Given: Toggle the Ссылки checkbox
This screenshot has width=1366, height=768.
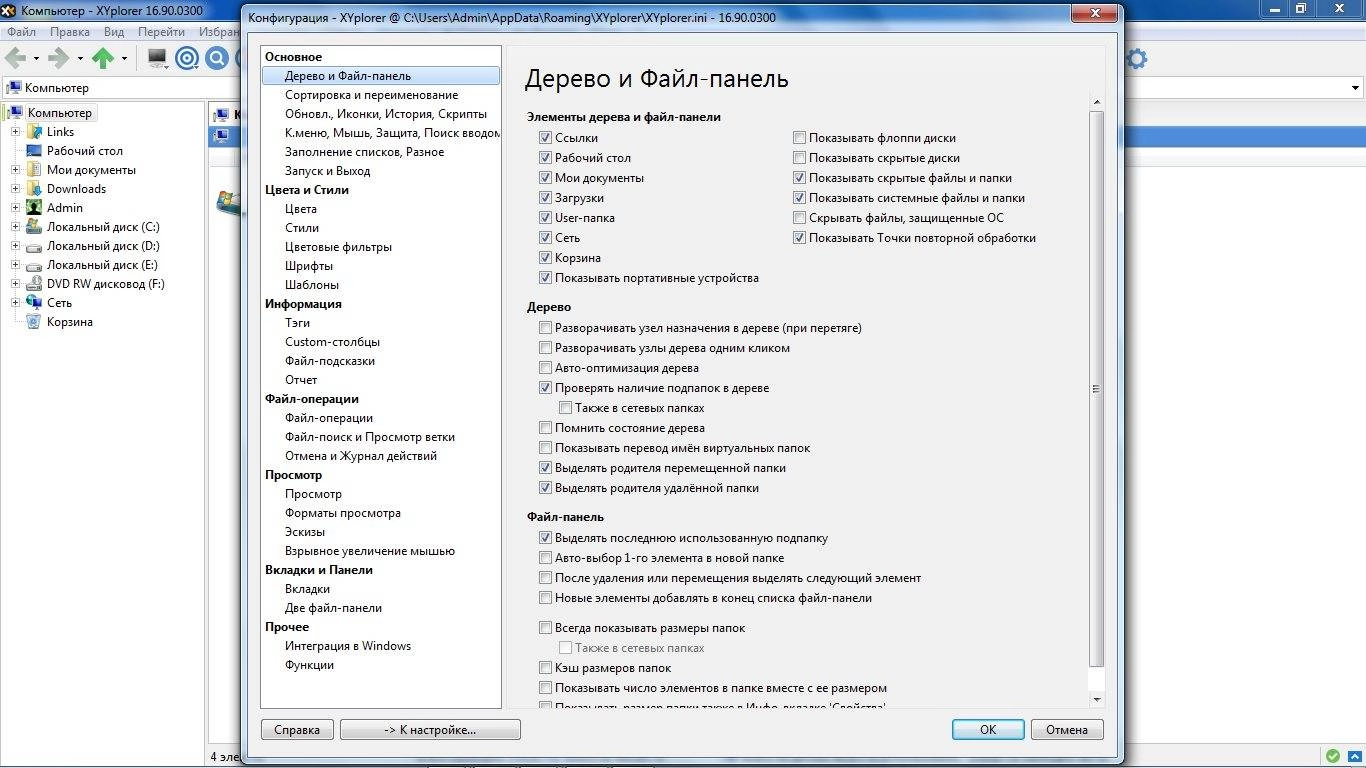Looking at the screenshot, I should [545, 138].
